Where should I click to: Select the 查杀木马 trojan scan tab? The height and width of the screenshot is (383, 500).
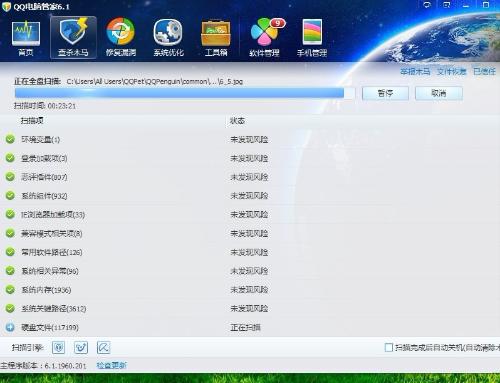click(73, 37)
